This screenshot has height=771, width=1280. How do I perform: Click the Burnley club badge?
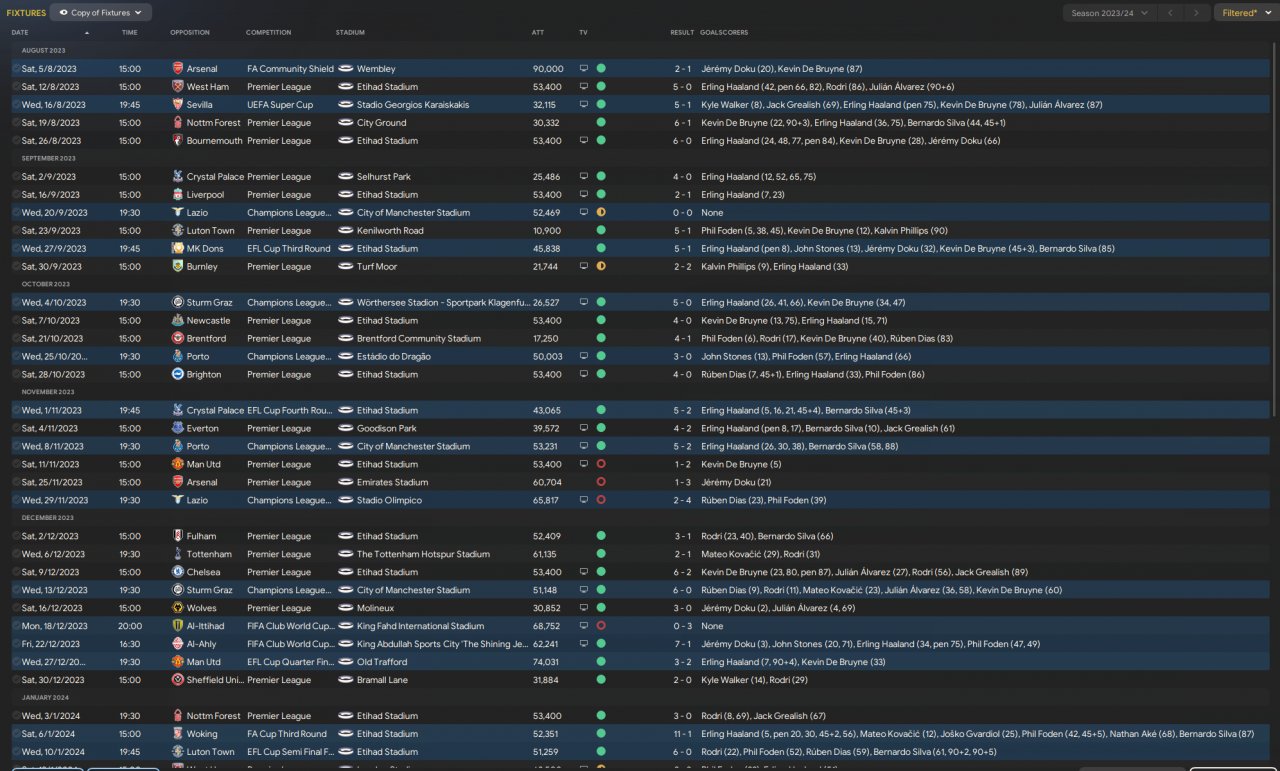click(x=178, y=267)
